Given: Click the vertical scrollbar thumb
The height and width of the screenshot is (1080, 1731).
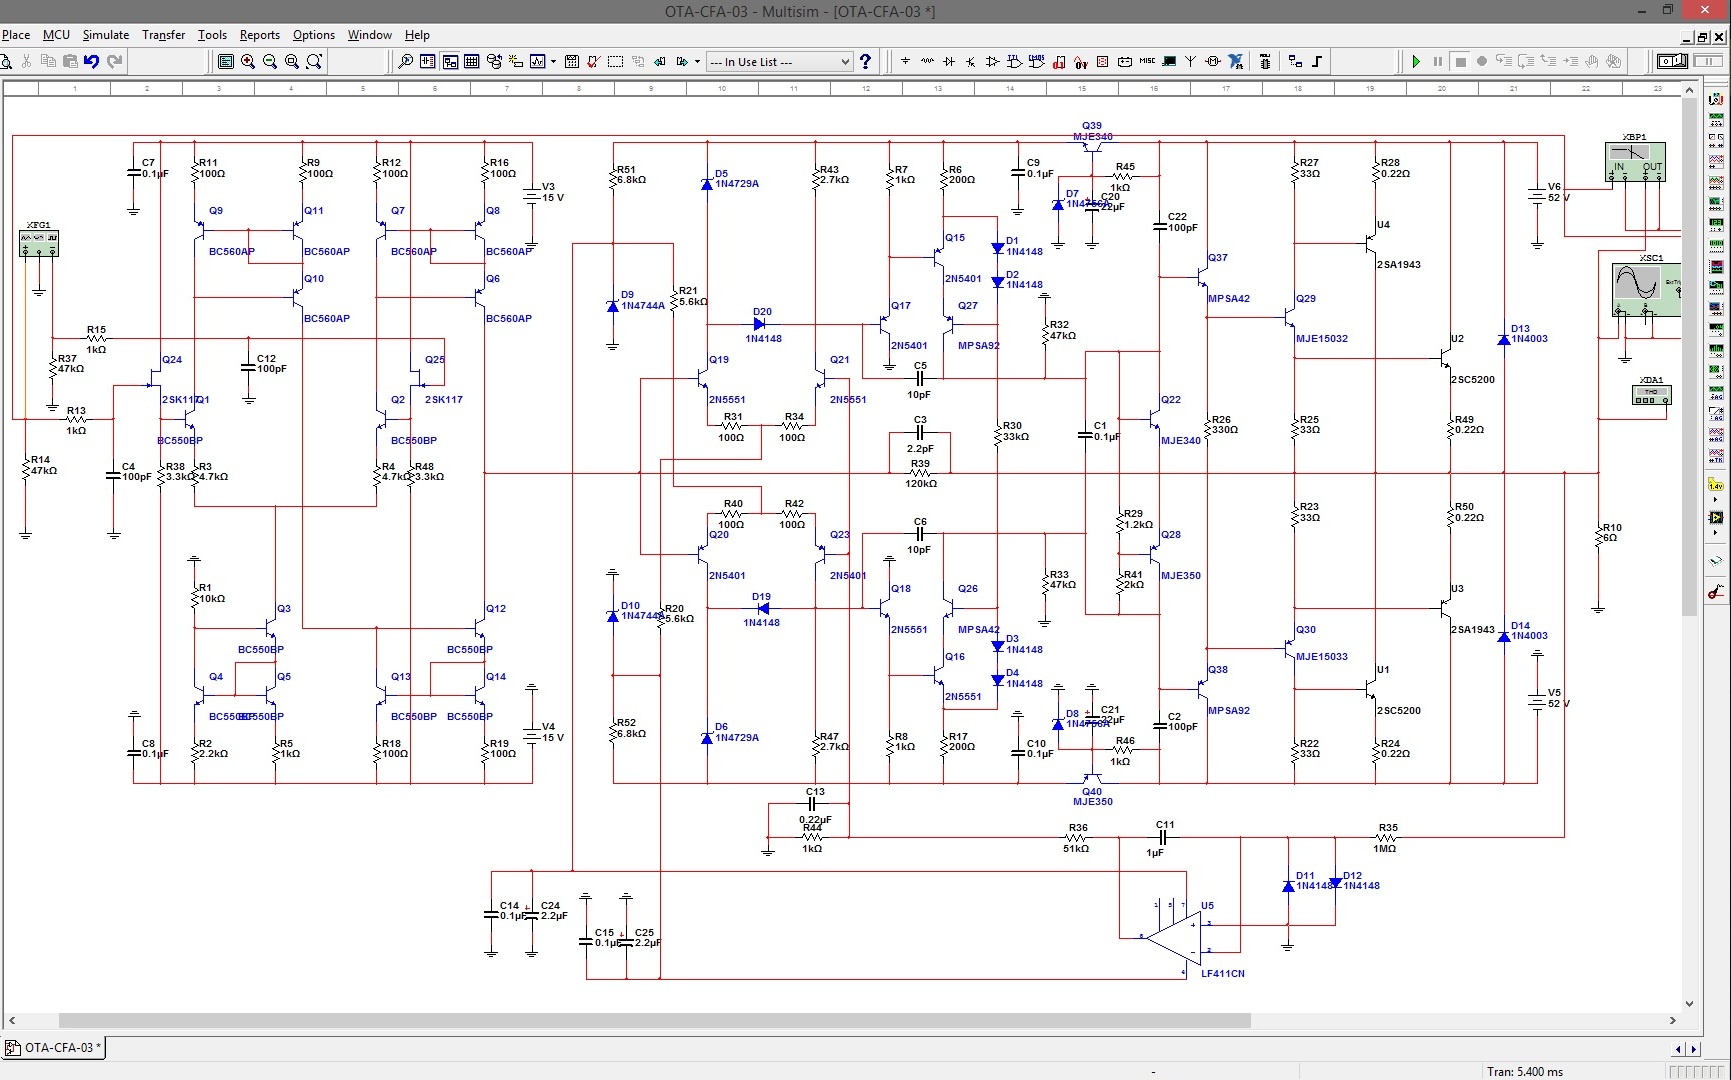Looking at the screenshot, I should point(1689,356).
